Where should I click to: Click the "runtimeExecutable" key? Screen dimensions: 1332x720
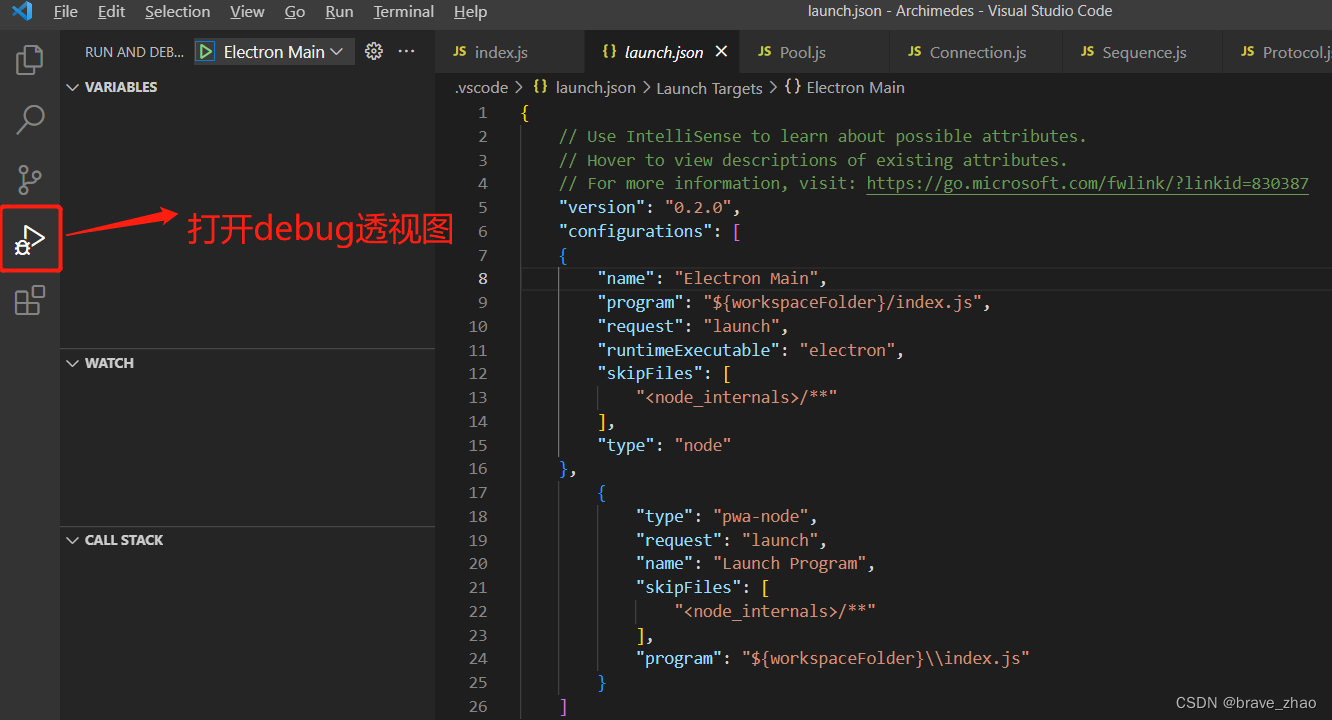coord(689,351)
